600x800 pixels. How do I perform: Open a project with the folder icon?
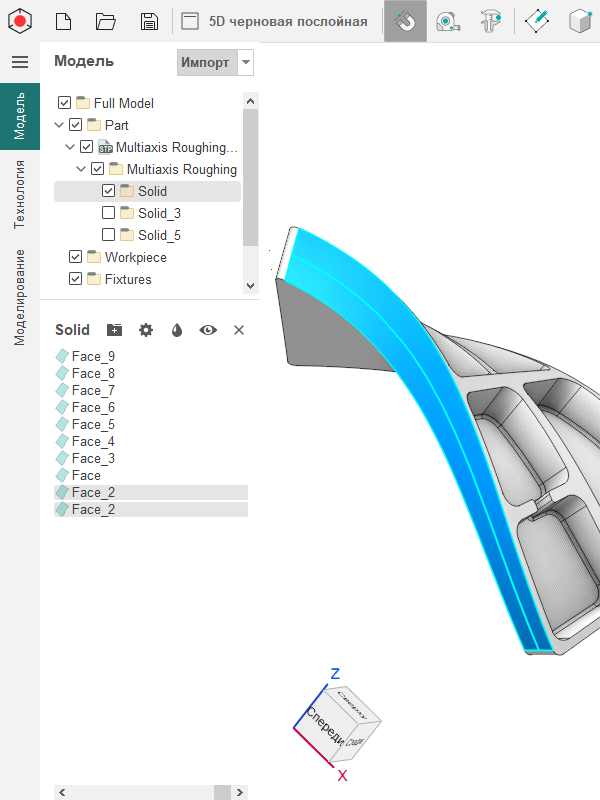pyautogui.click(x=106, y=21)
